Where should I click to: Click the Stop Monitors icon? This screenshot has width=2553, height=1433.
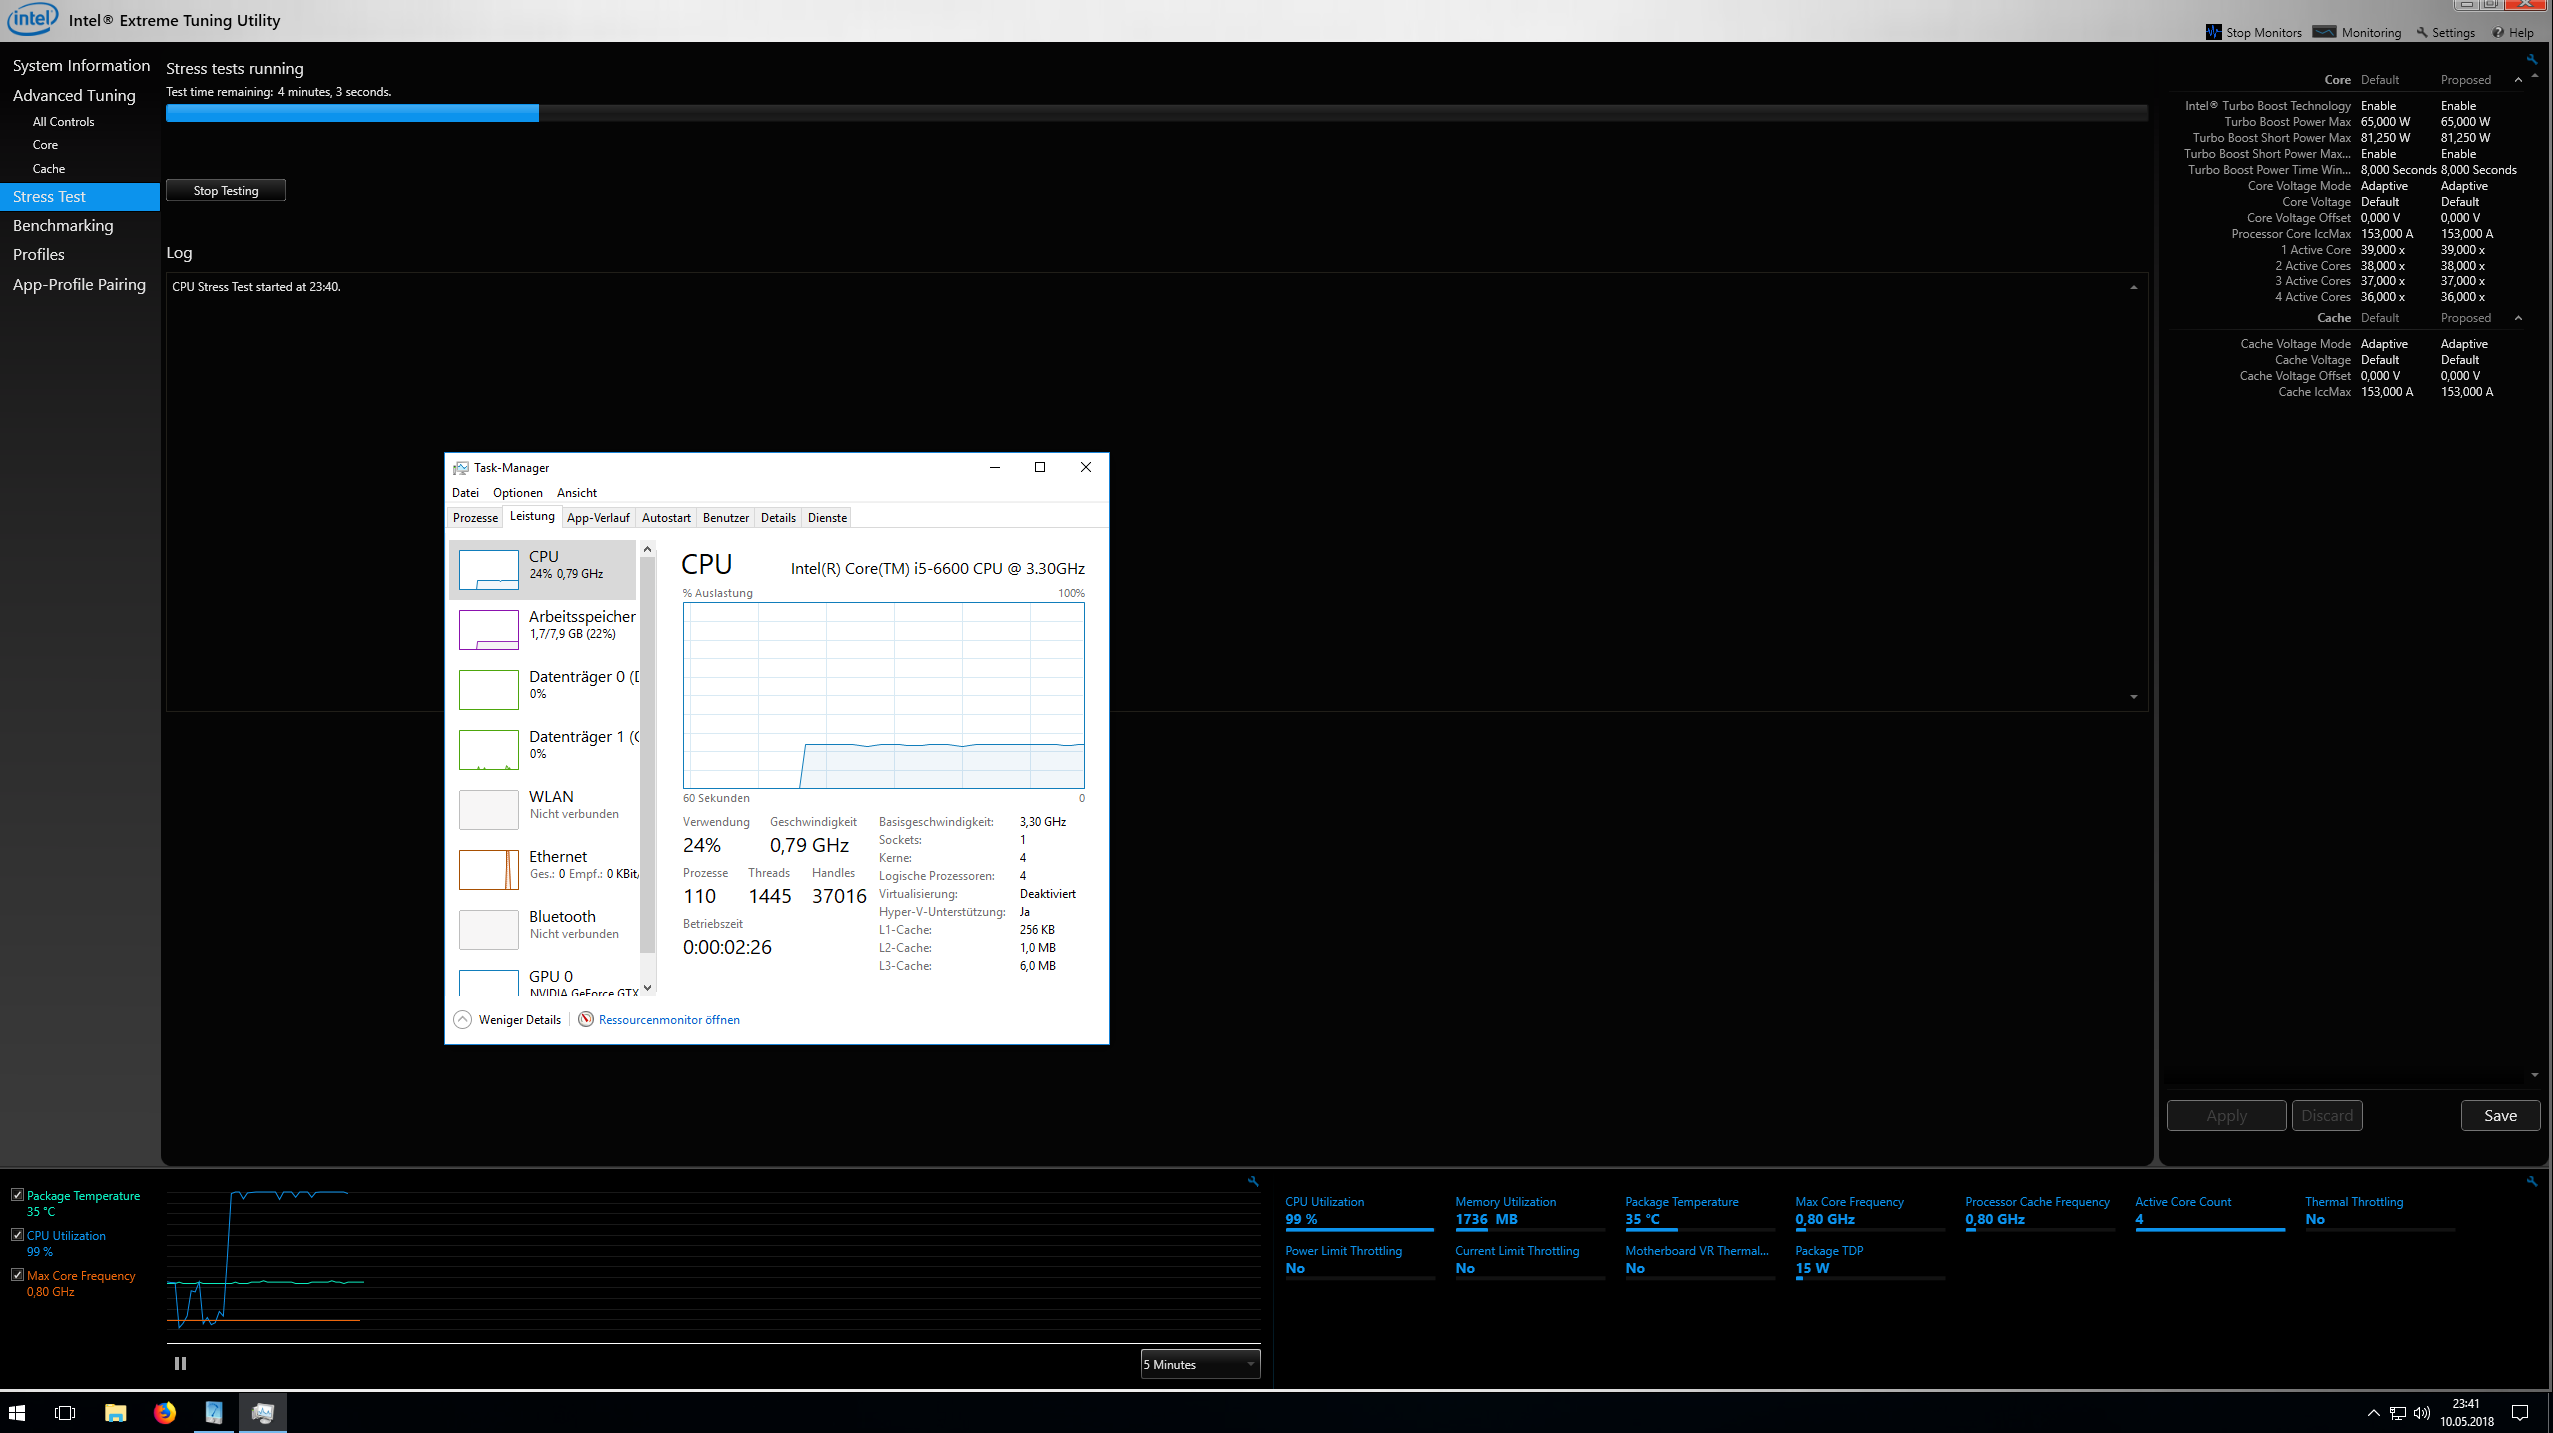coord(2213,32)
